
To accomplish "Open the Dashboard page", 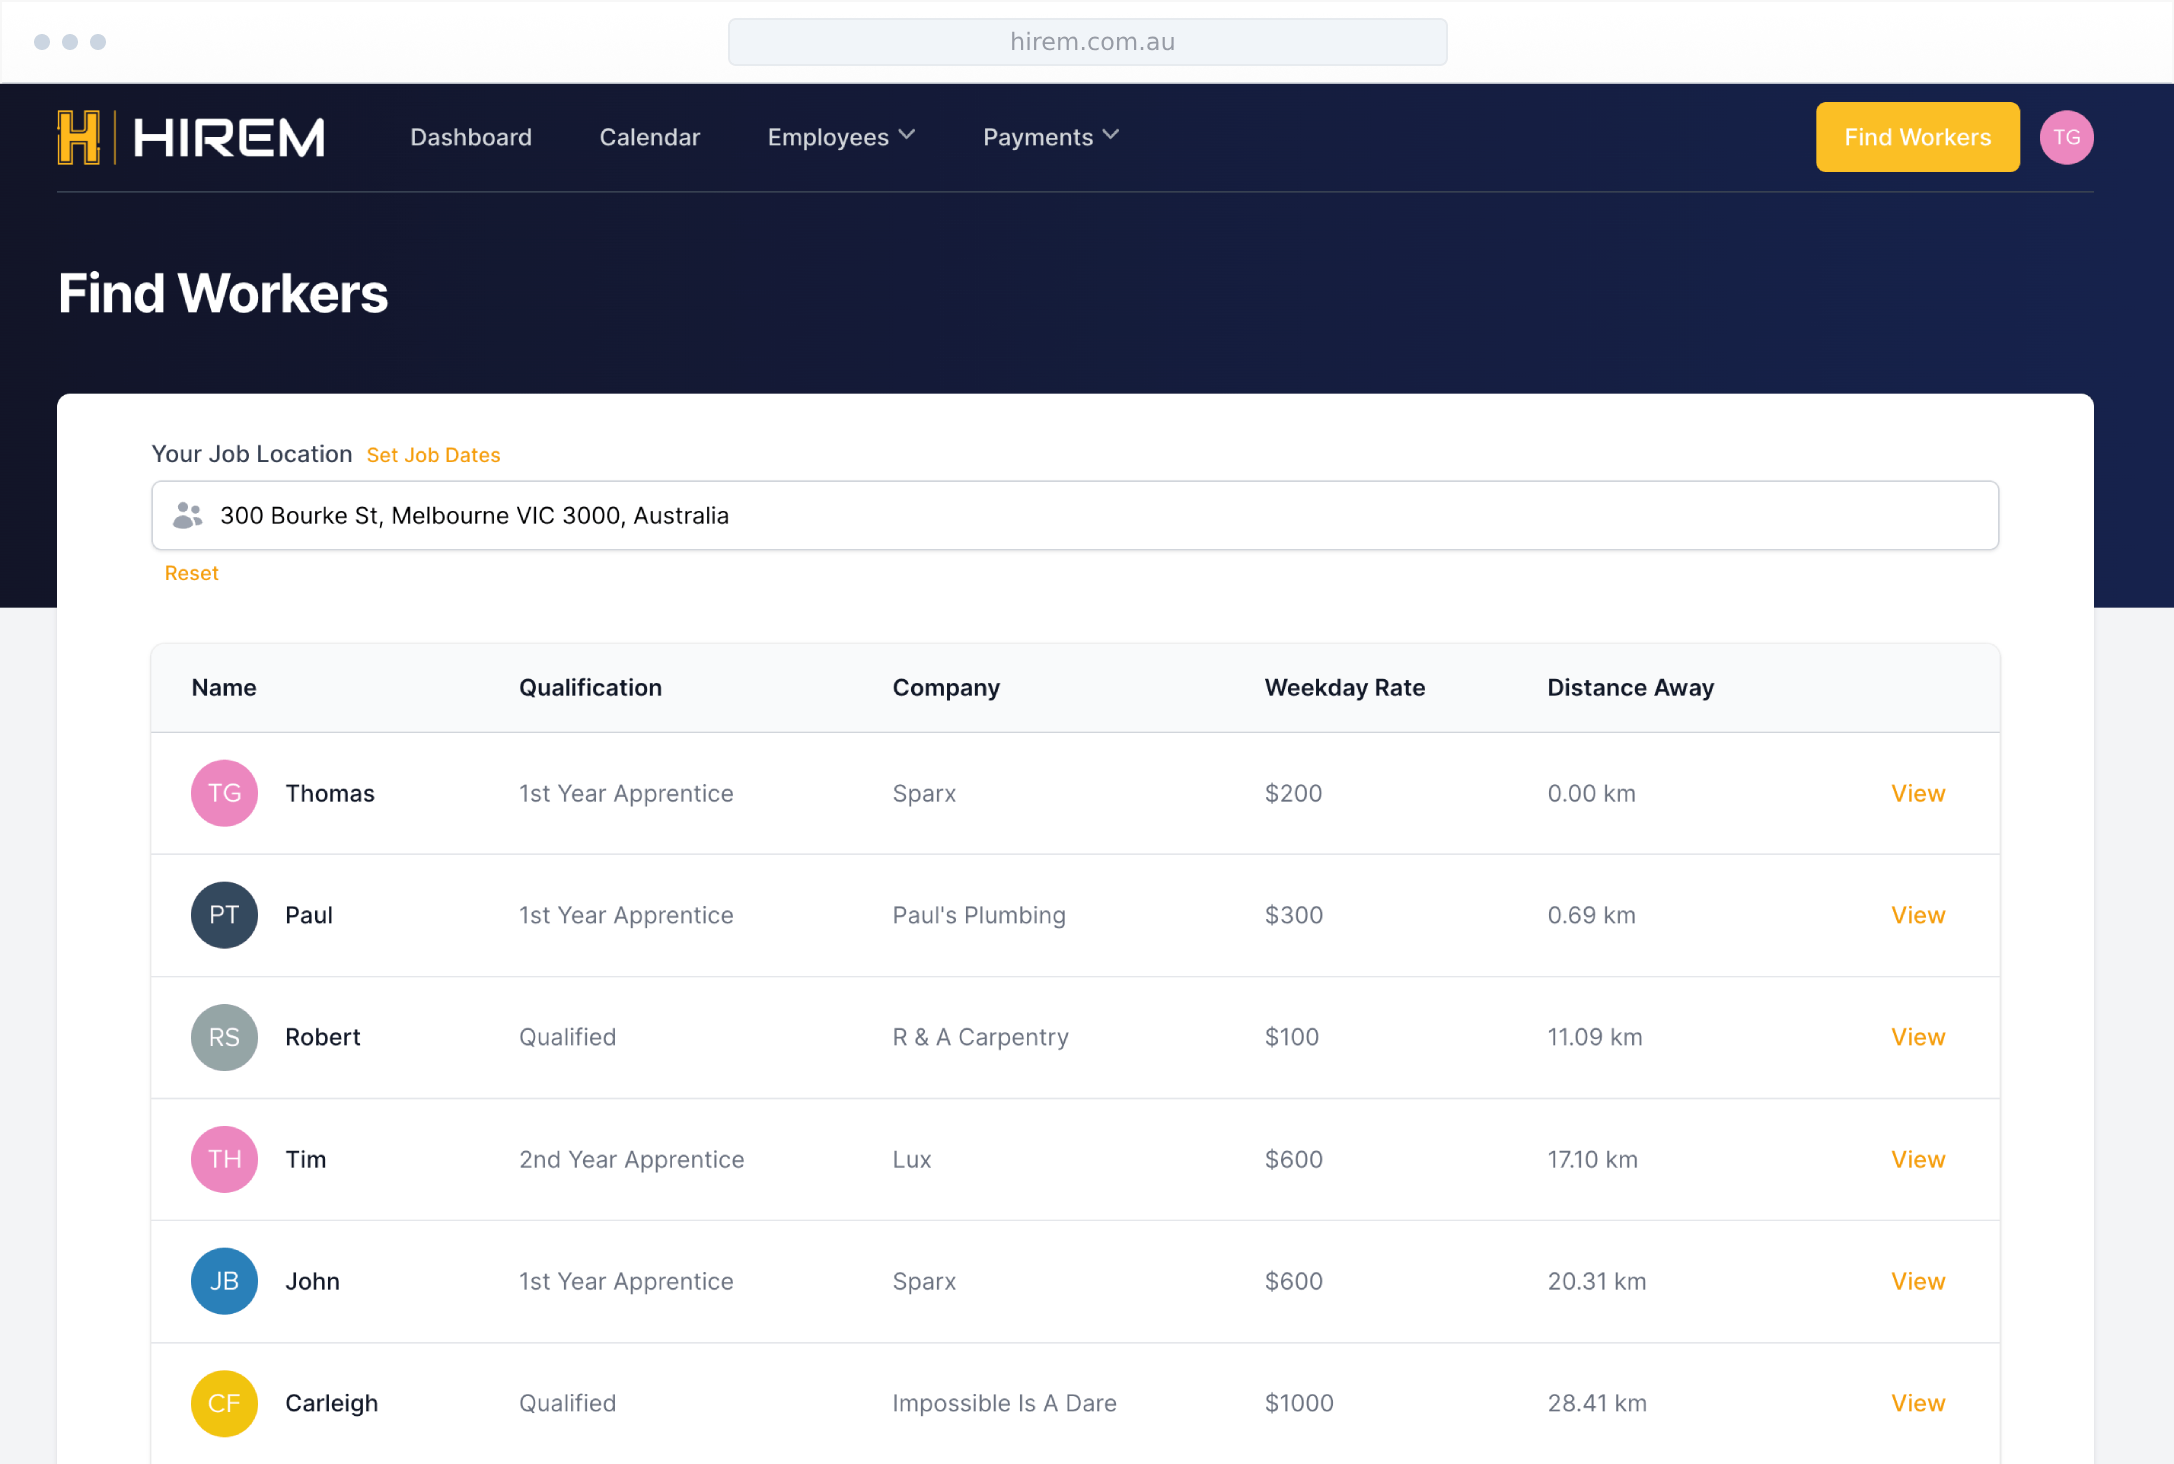I will click(x=471, y=137).
